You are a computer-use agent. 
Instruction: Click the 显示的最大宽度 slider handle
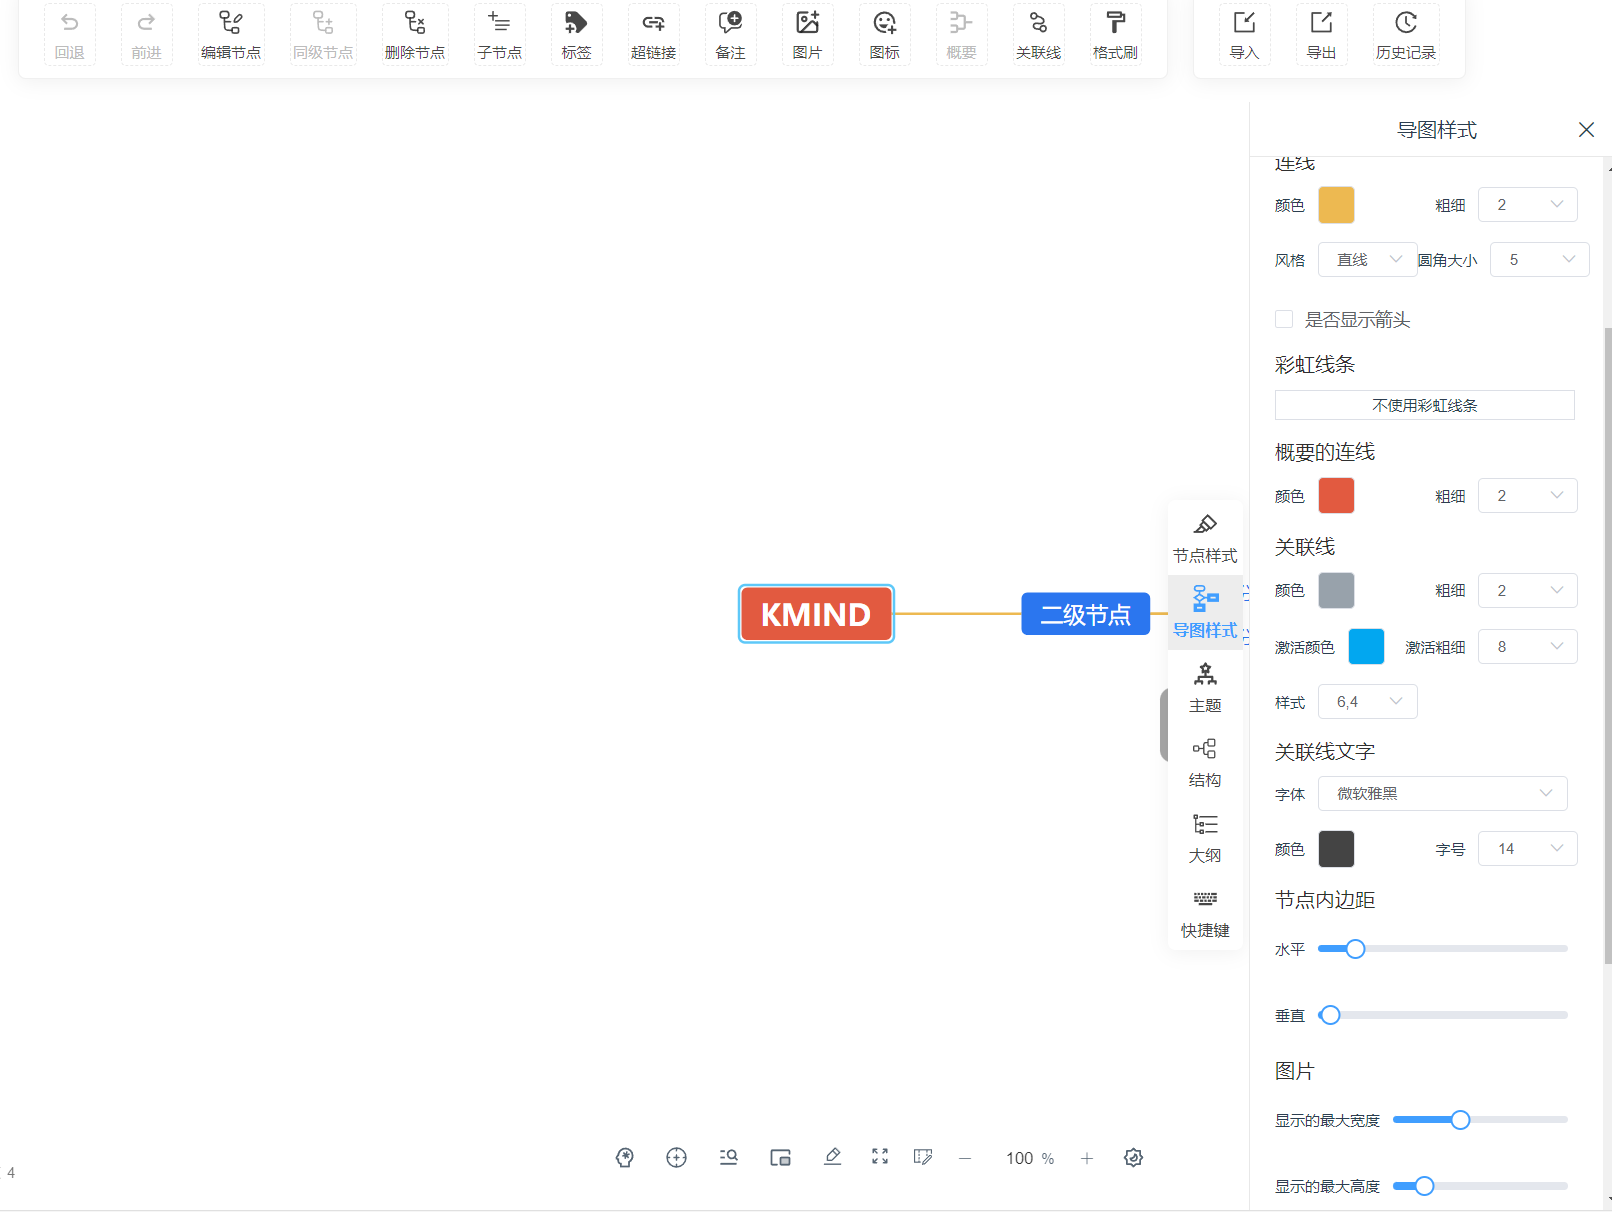point(1460,1120)
